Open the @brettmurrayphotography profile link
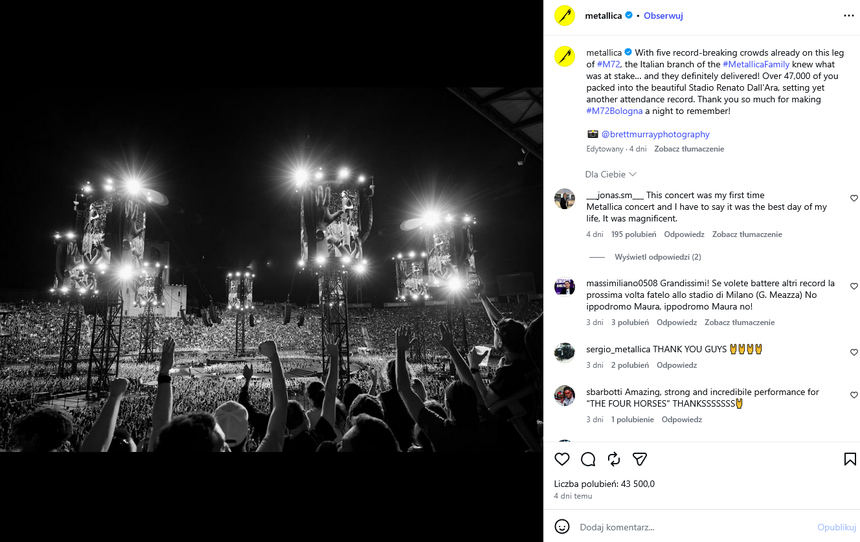The height and width of the screenshot is (542, 860). pyautogui.click(x=655, y=134)
